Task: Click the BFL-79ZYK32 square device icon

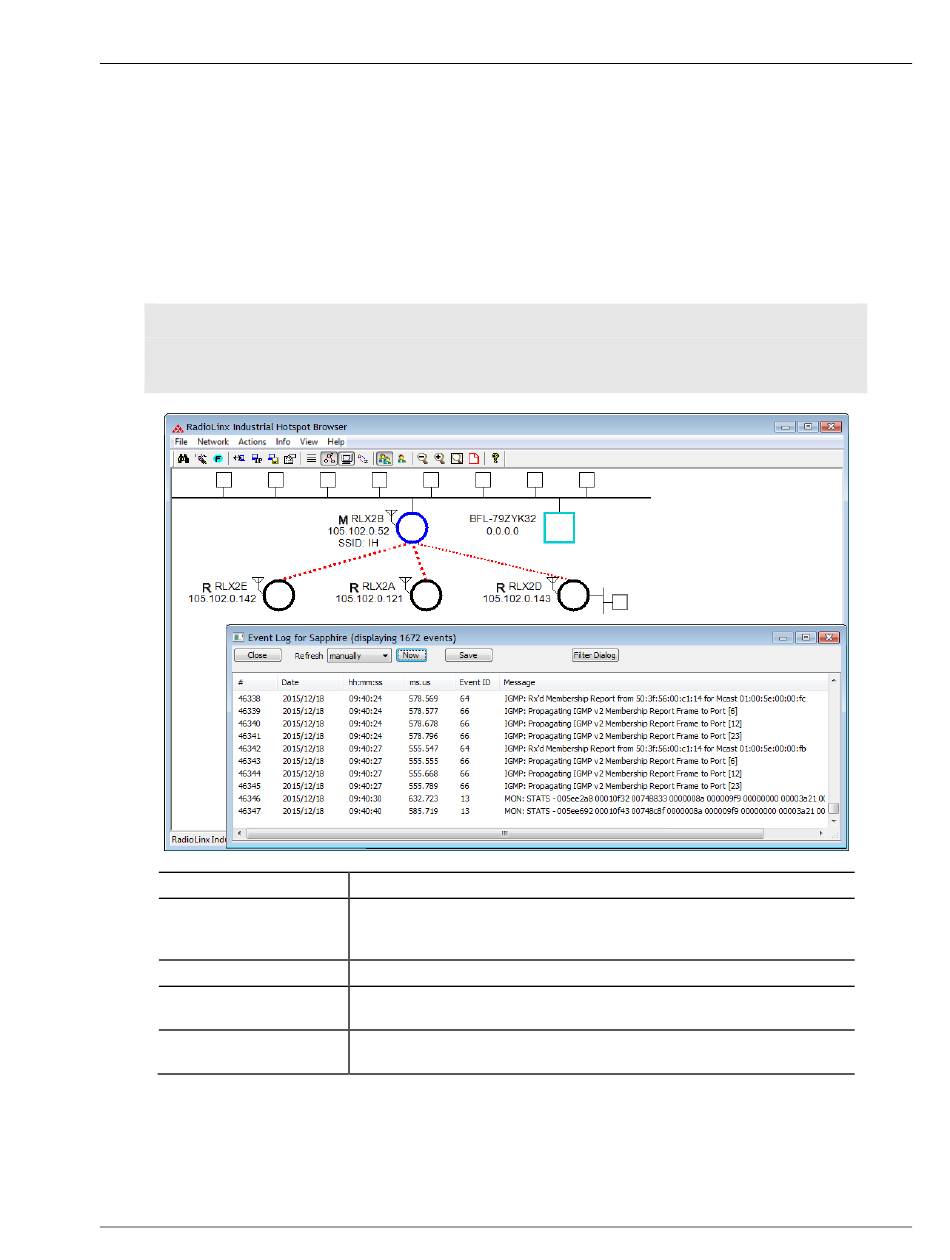Action: click(x=560, y=526)
